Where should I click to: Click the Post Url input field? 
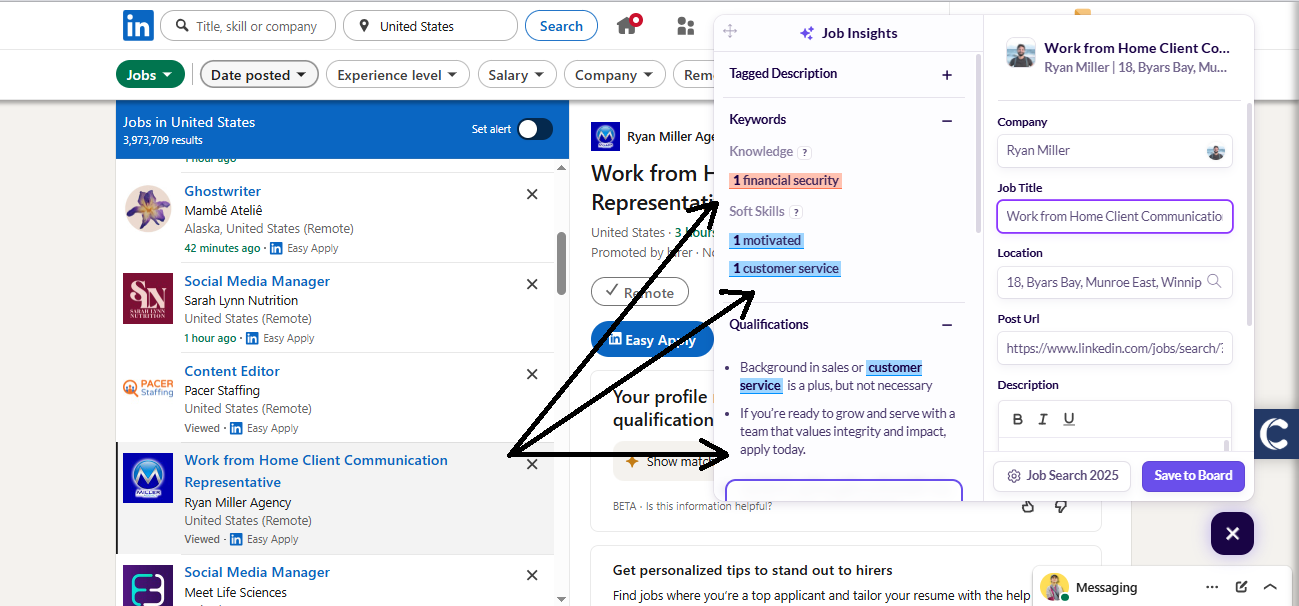coord(1114,348)
